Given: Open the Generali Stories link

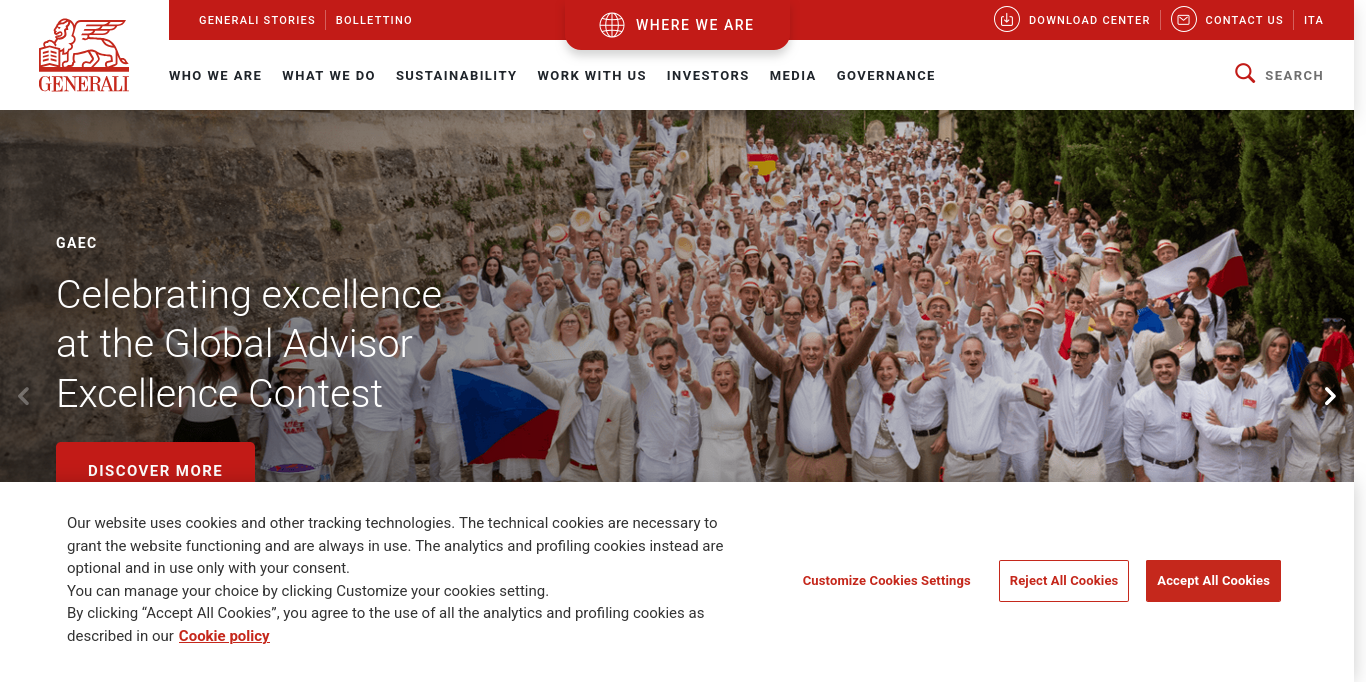Looking at the screenshot, I should click(x=257, y=20).
